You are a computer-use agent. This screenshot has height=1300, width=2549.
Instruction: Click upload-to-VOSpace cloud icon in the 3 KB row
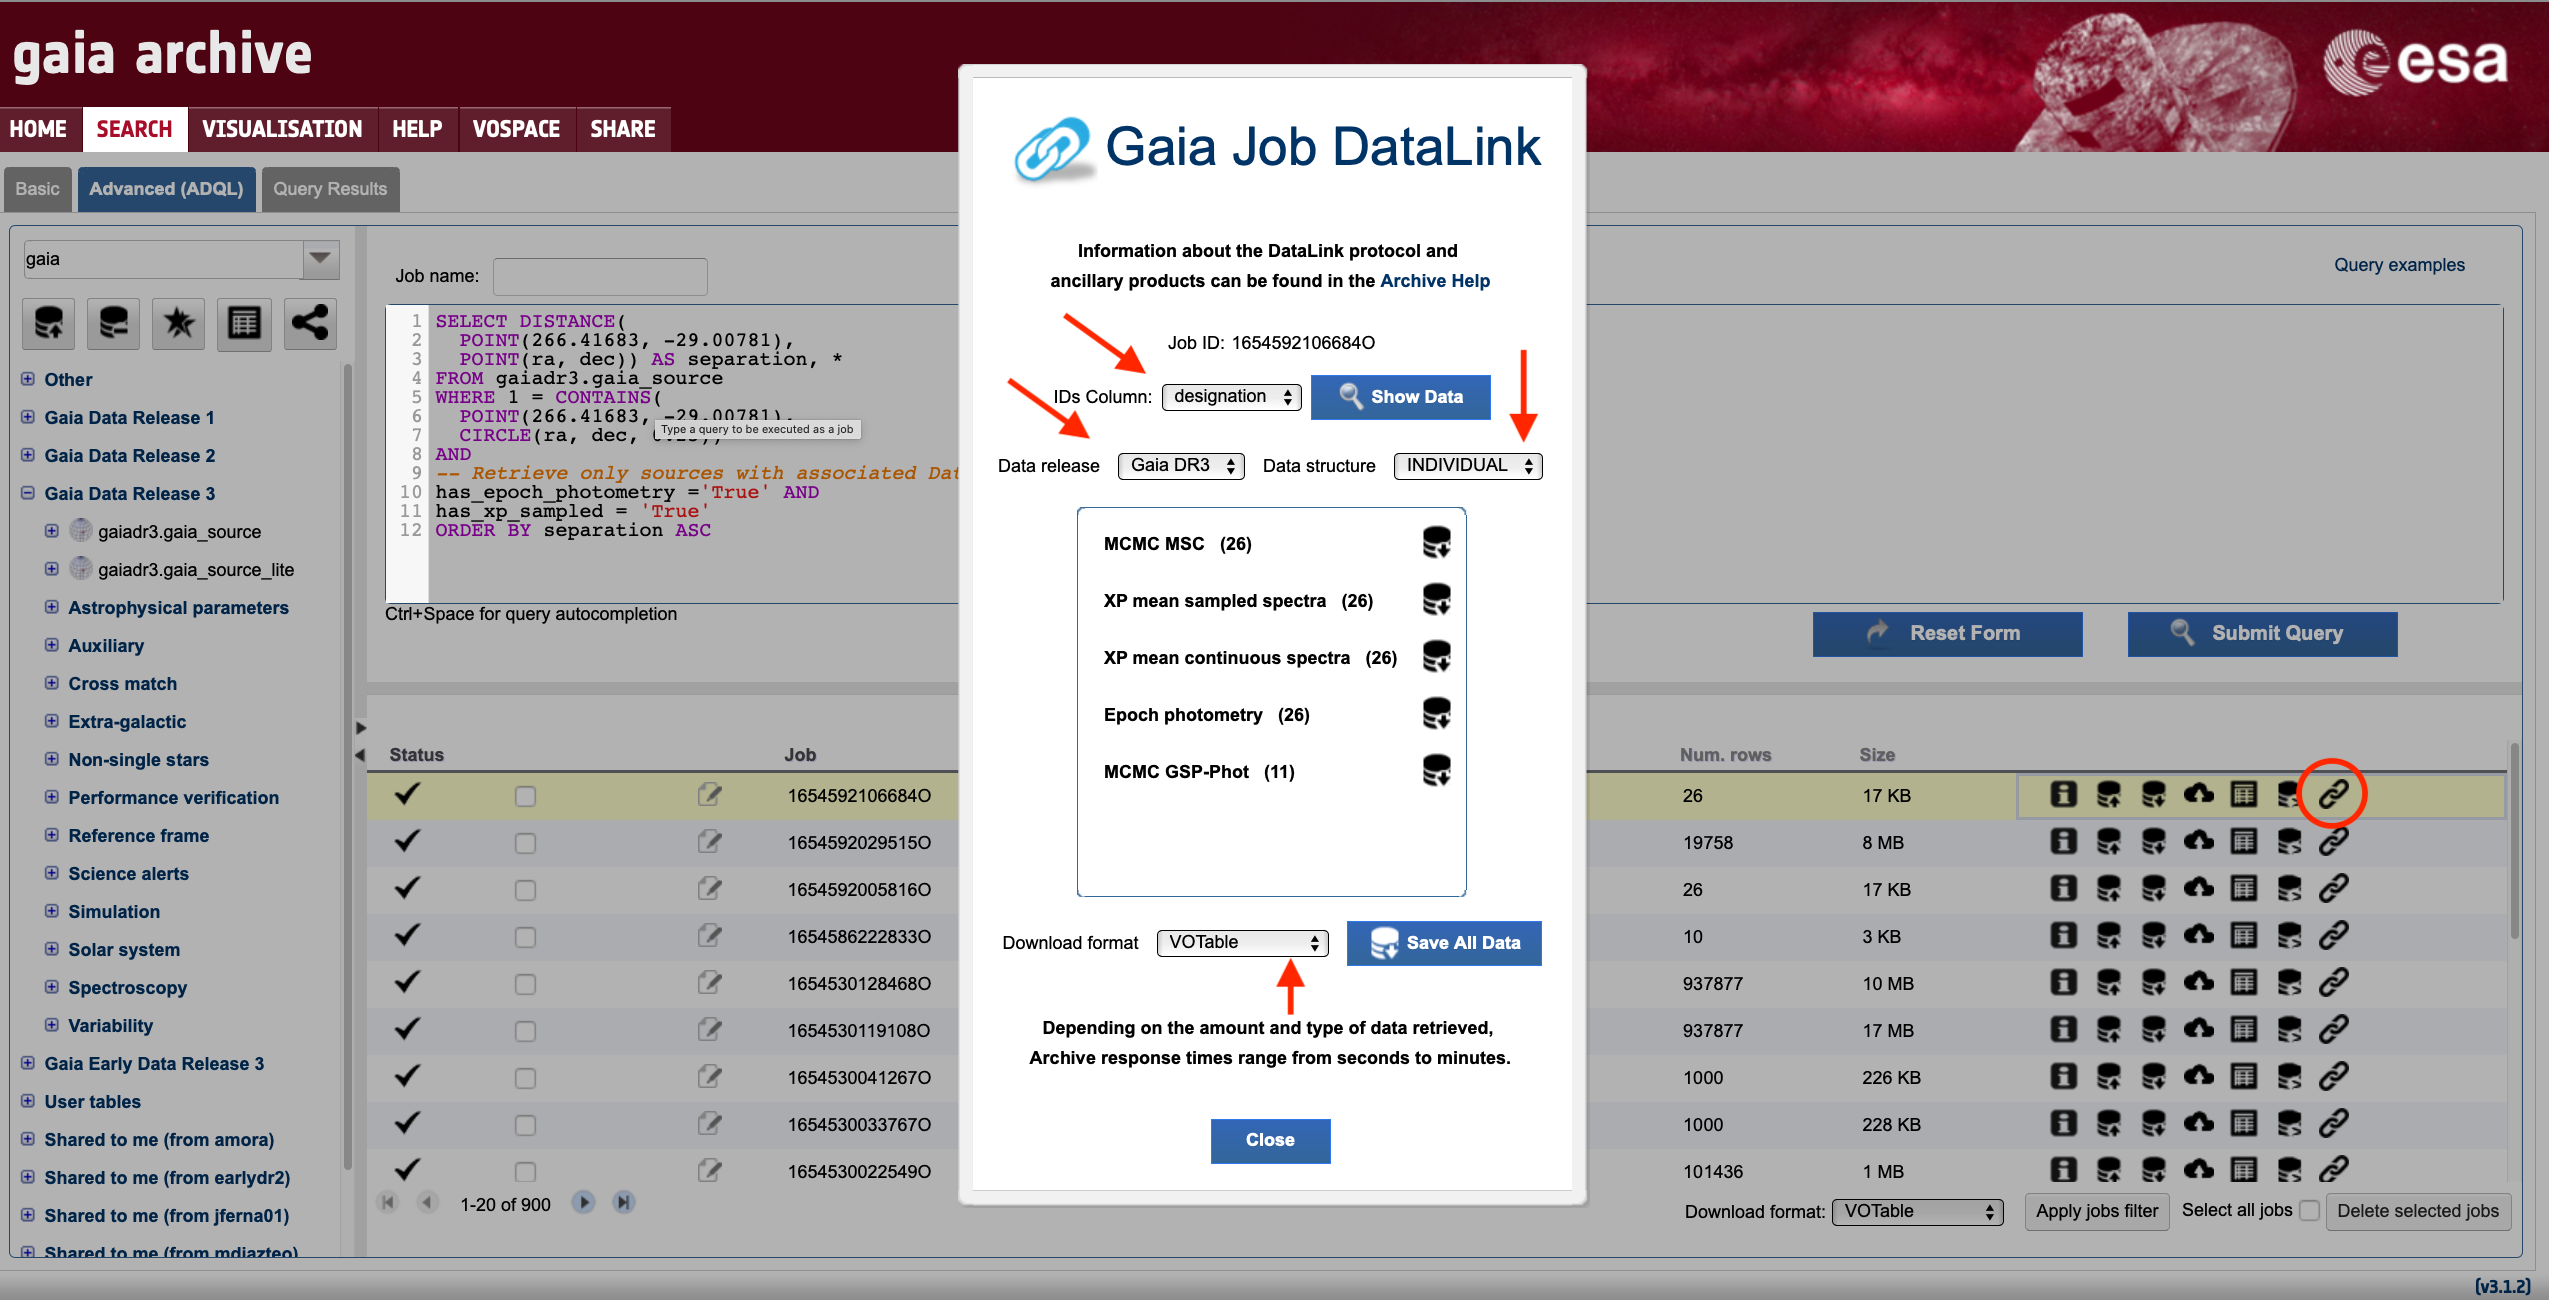pos(2198,936)
